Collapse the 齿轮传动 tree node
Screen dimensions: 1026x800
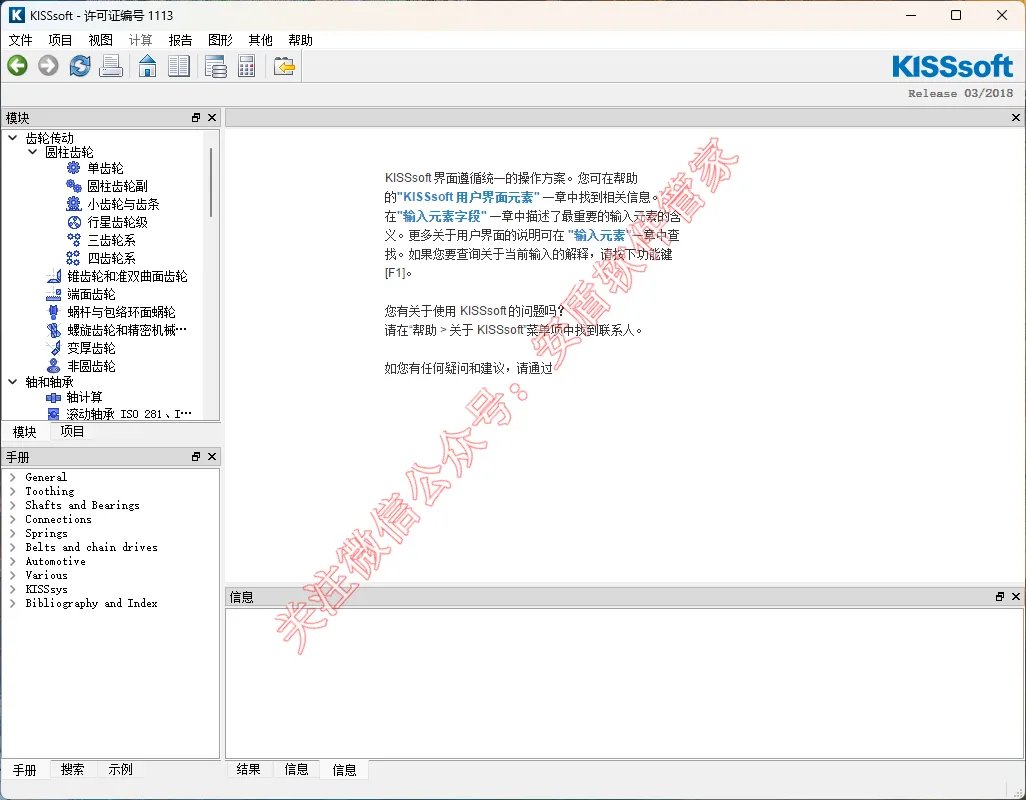[x=12, y=138]
